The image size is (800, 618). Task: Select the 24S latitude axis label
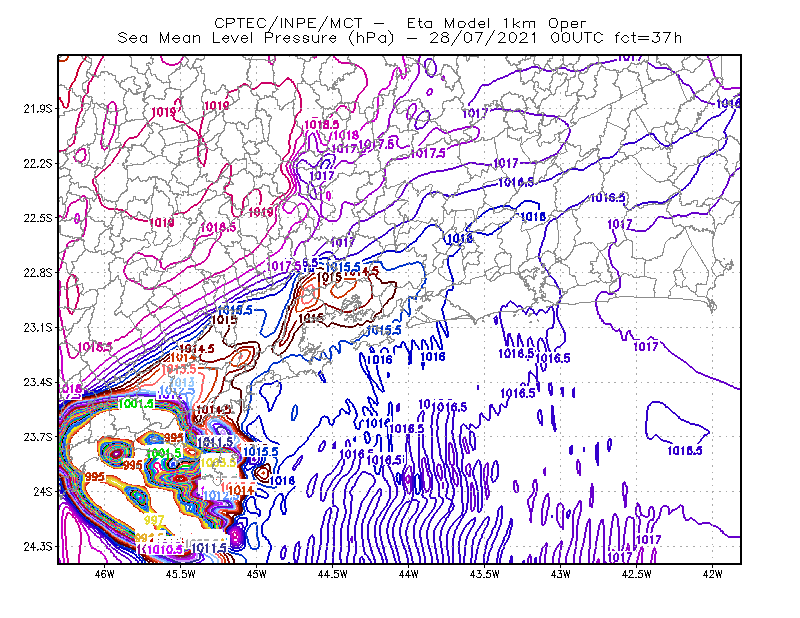(x=42, y=491)
